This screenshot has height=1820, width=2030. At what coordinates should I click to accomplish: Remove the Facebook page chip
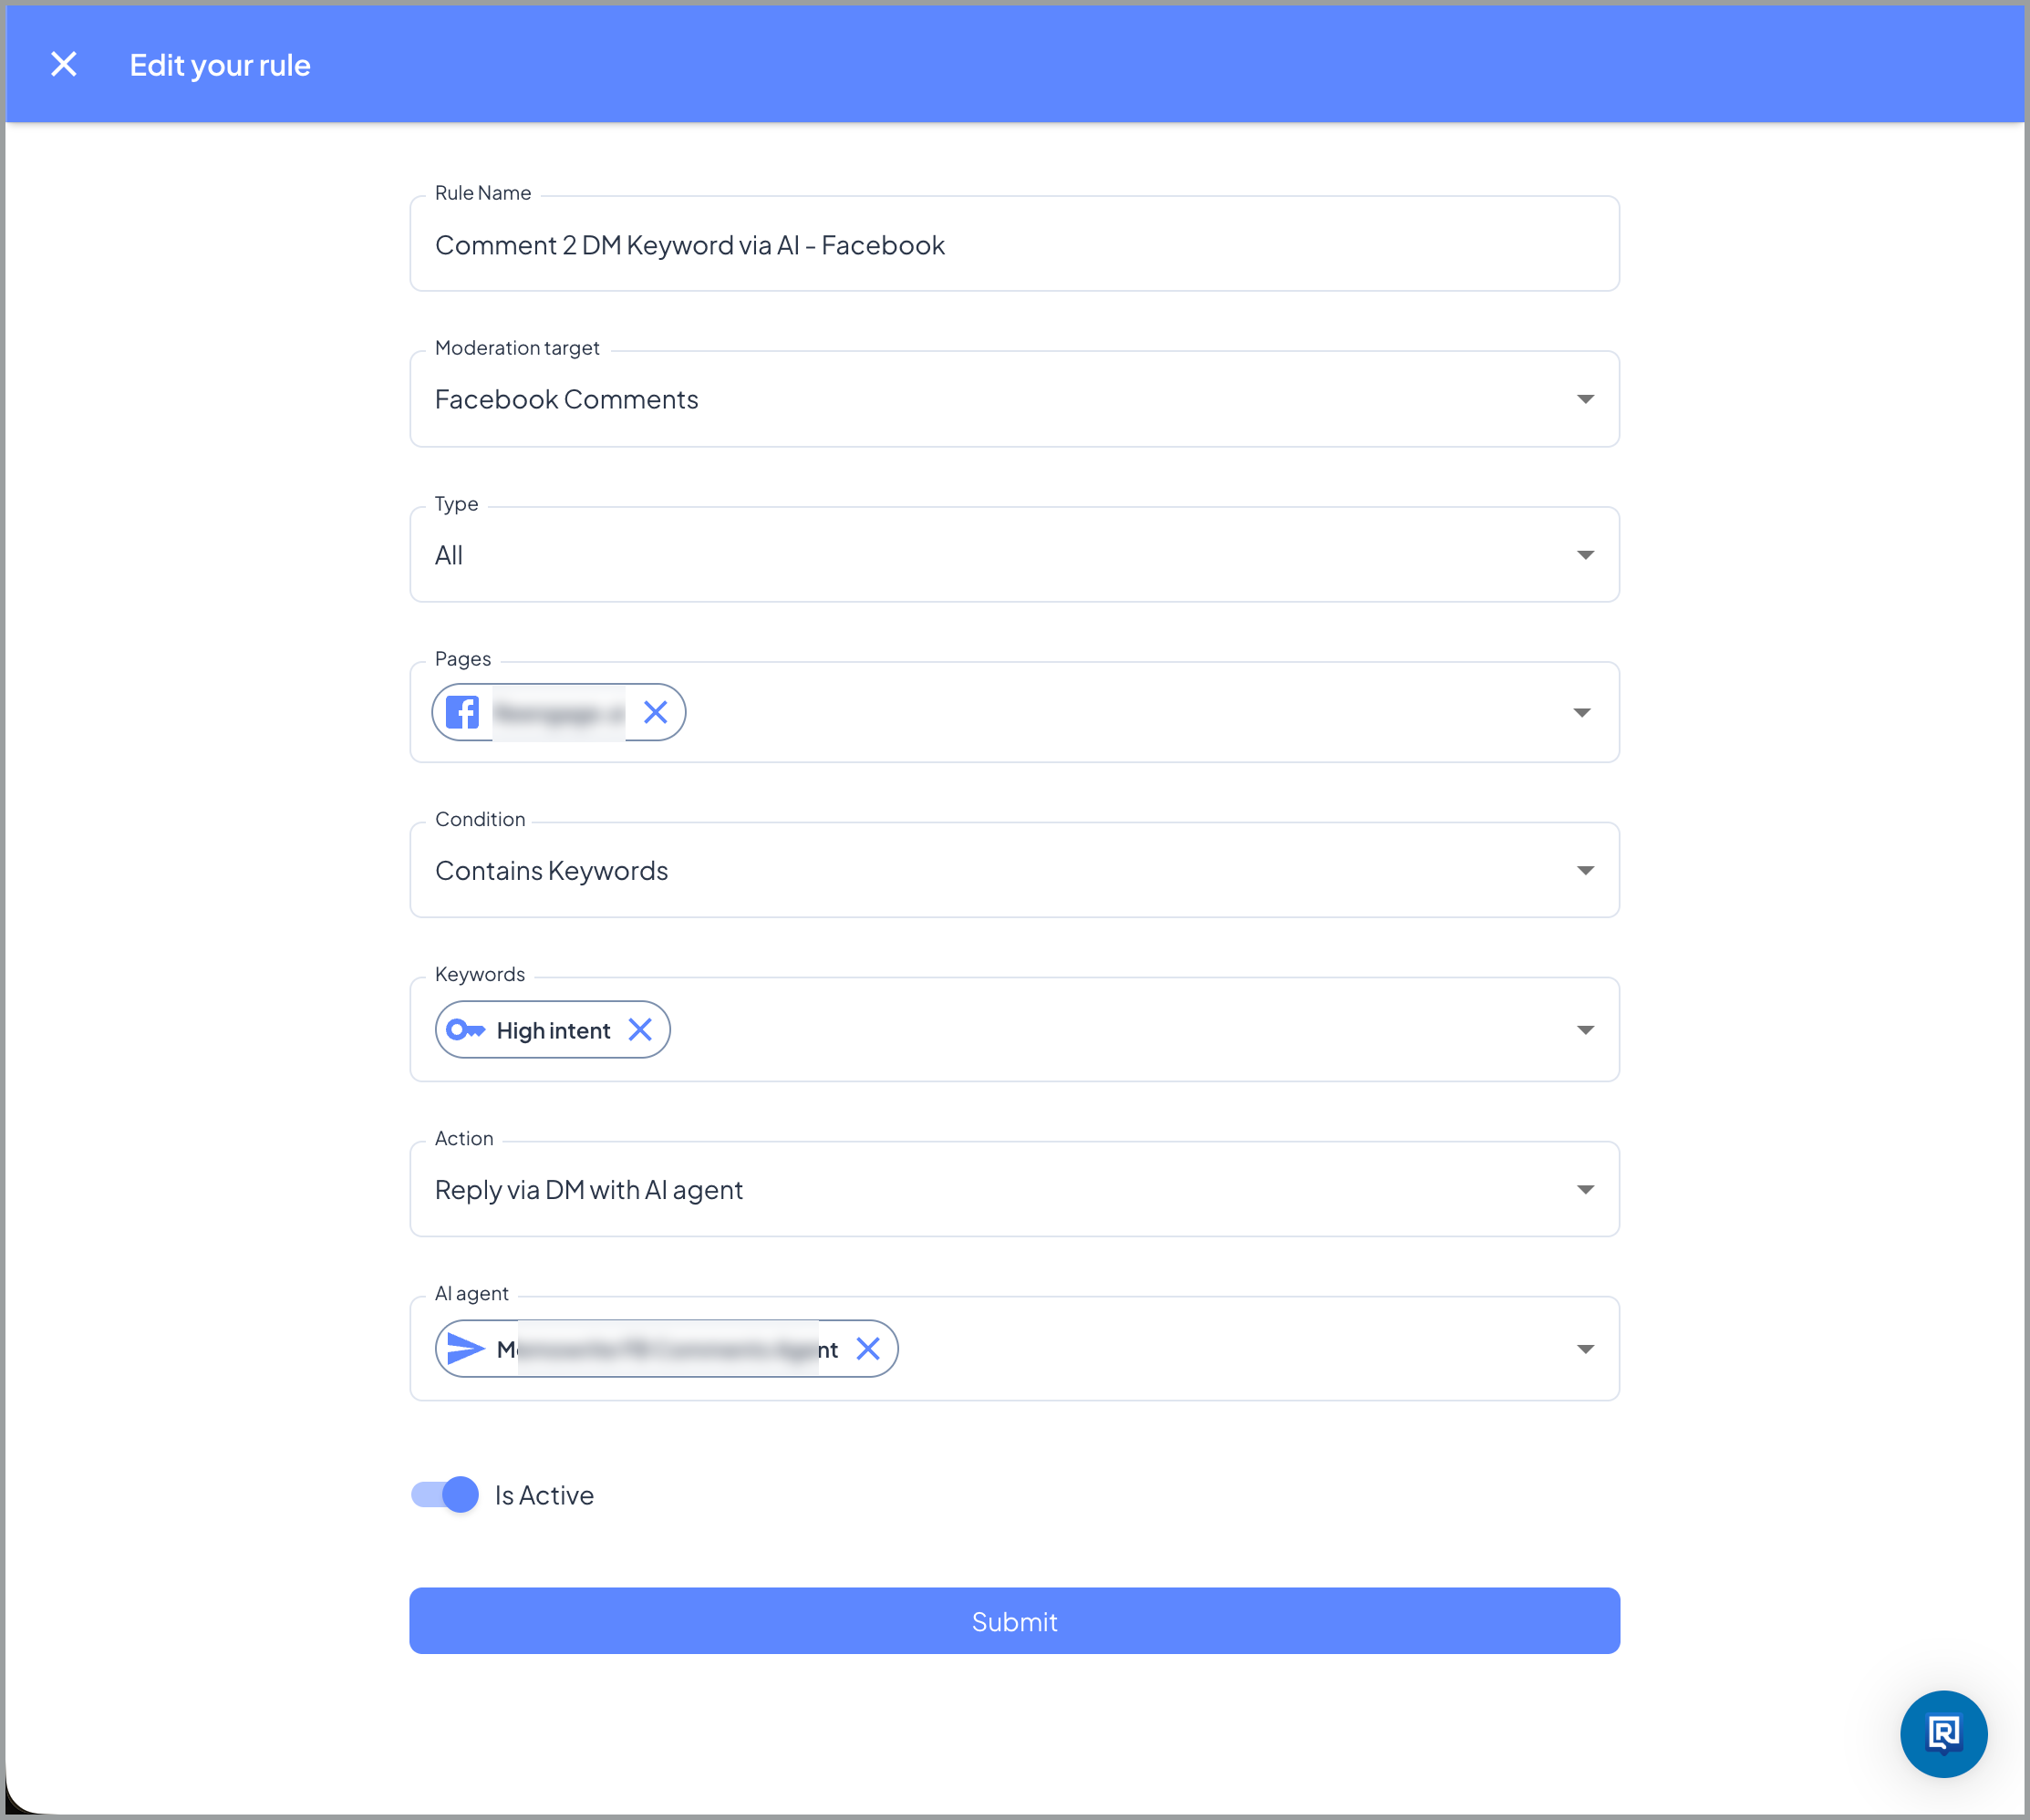click(x=655, y=712)
